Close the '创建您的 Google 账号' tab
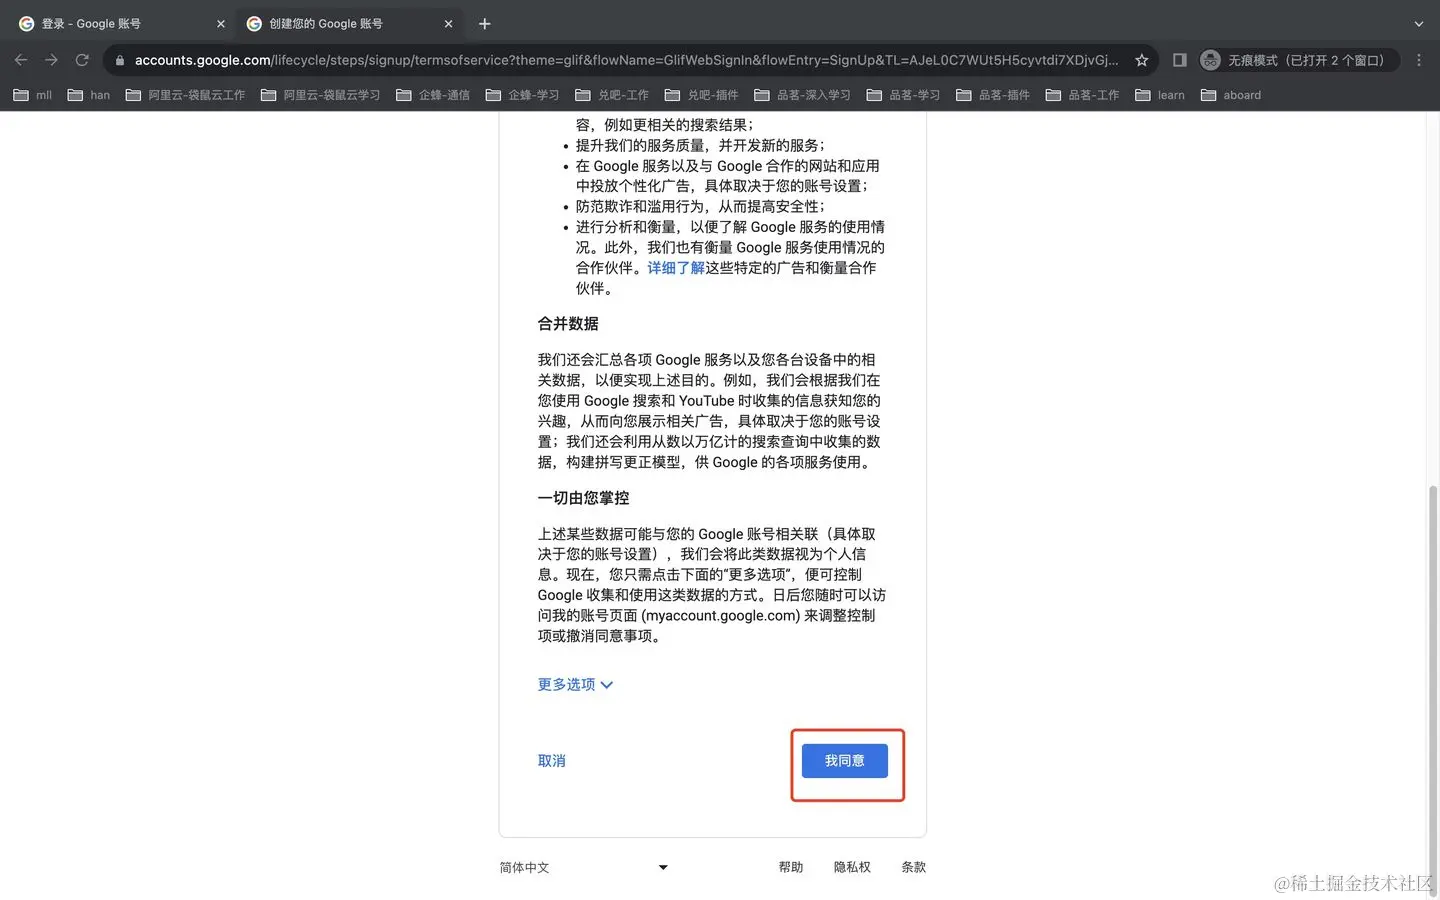 point(448,23)
